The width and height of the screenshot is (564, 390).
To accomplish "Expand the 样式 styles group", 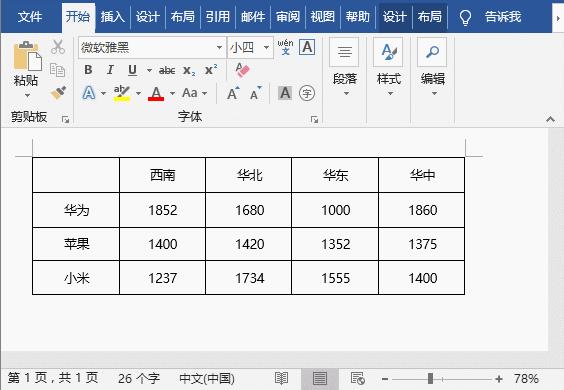I will 388,68.
